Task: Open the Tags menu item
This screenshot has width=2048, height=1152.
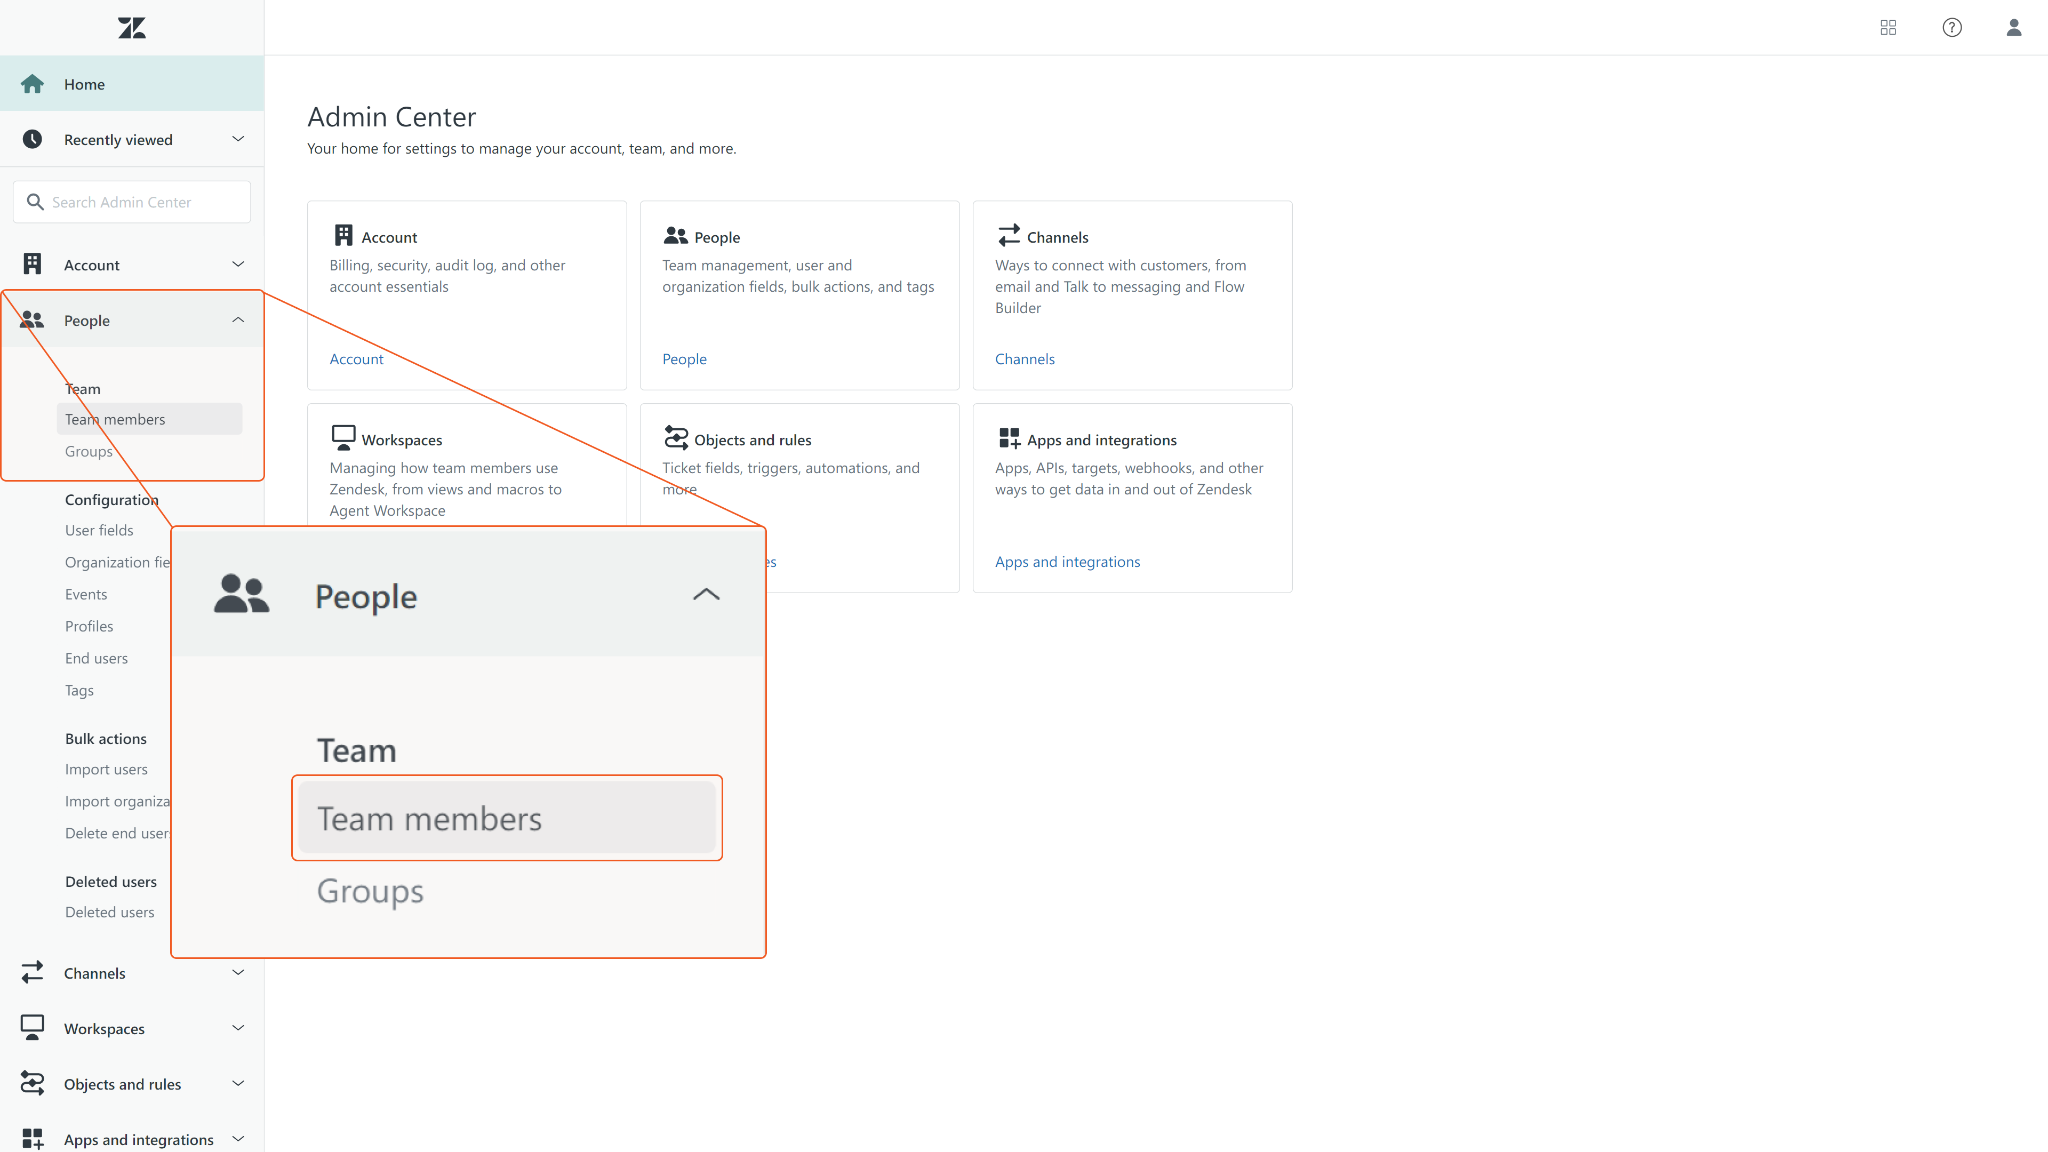Action: tap(79, 690)
